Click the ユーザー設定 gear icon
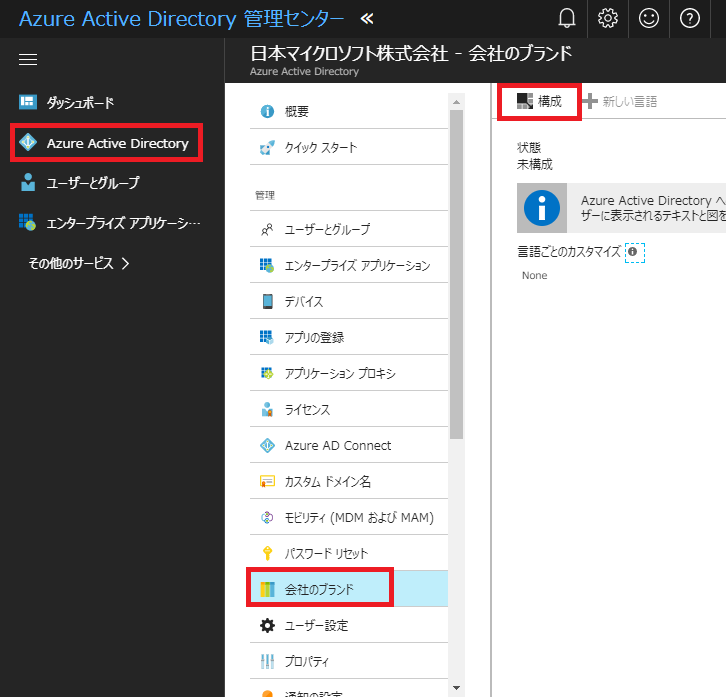The width and height of the screenshot is (726, 697). click(267, 626)
